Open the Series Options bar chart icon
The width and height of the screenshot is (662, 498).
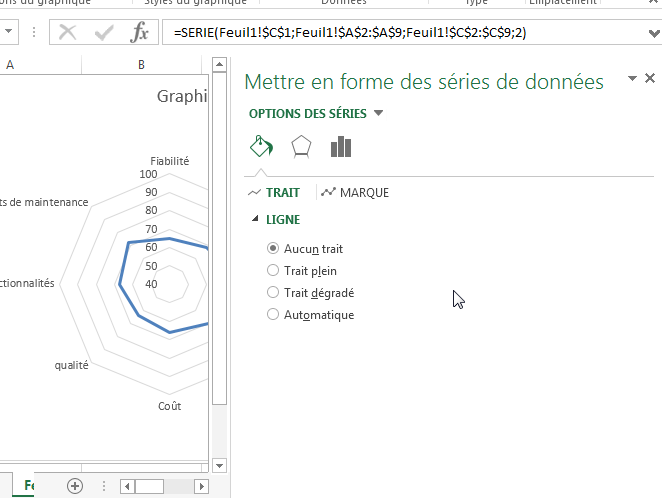(341, 148)
